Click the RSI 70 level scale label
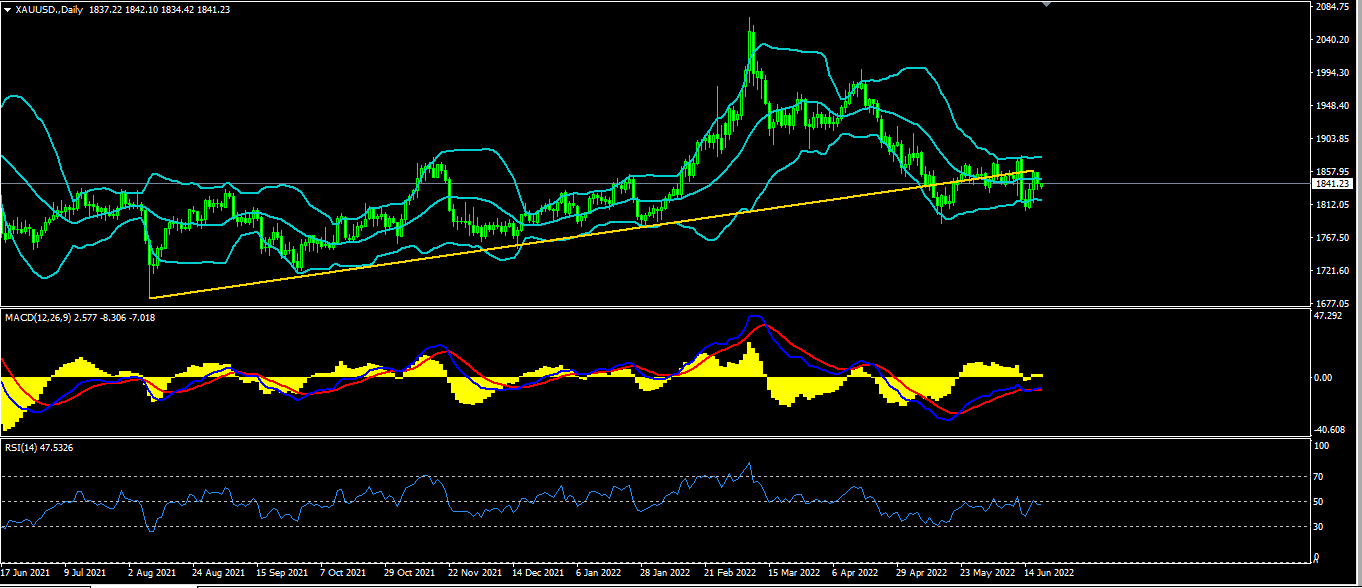 point(1320,477)
